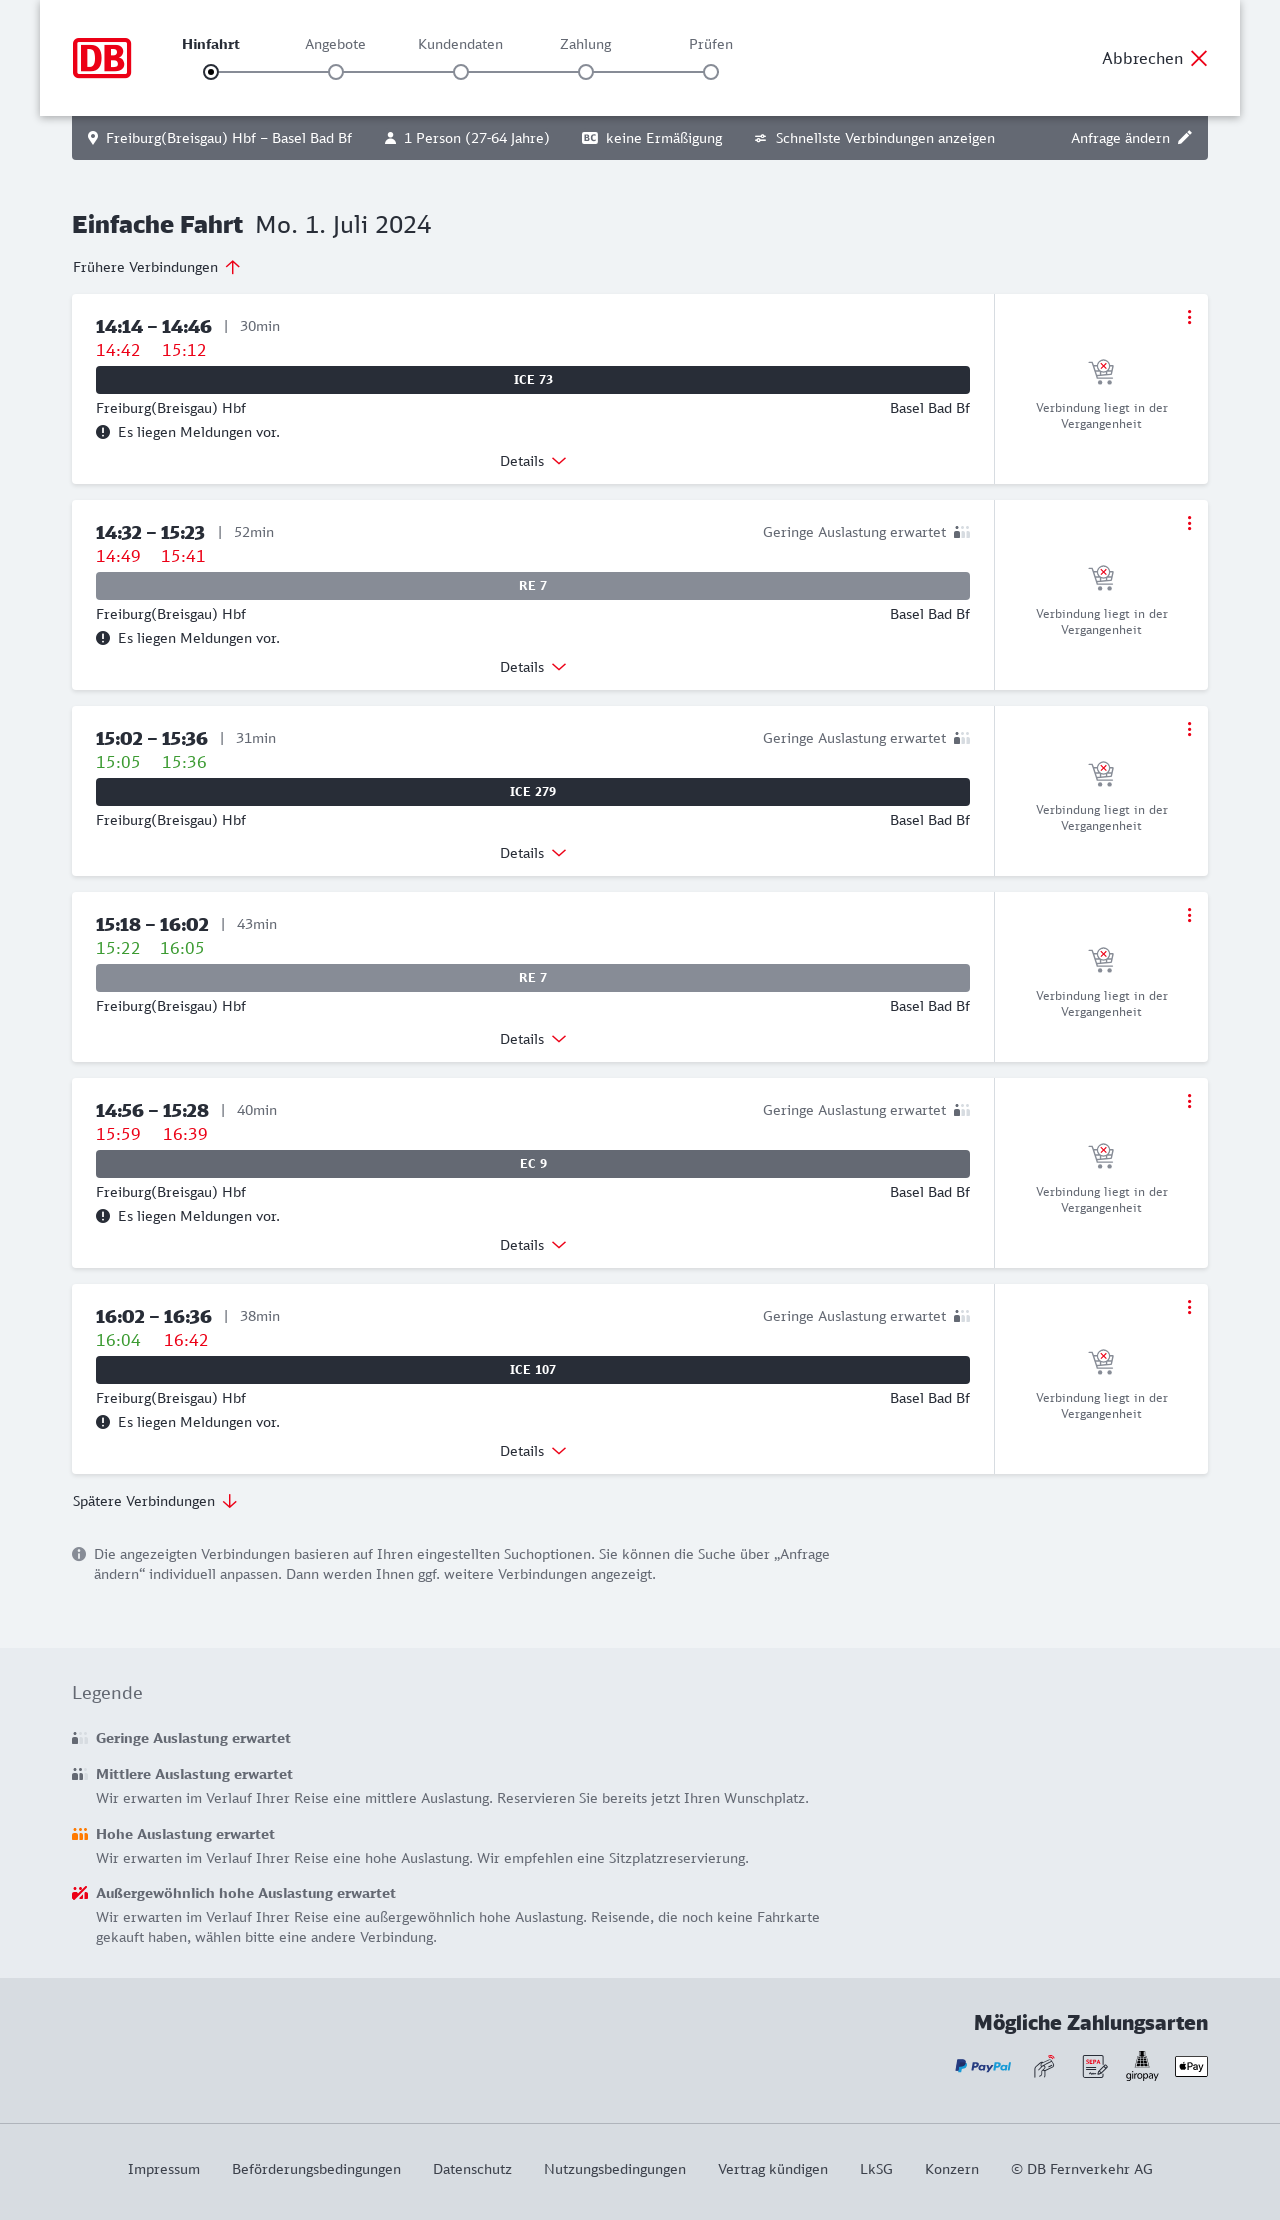Click the Kundendaten step label
The width and height of the screenshot is (1280, 2220).
pyautogui.click(x=460, y=44)
